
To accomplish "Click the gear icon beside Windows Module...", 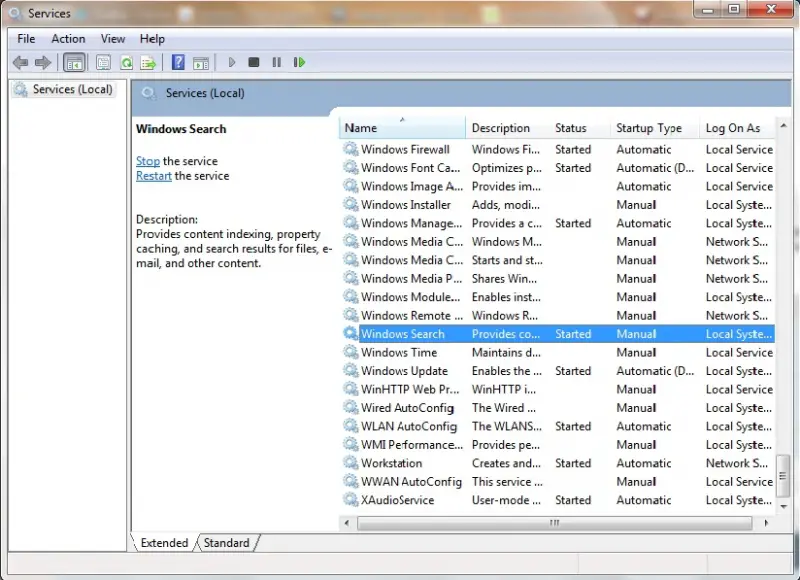I will click(351, 296).
